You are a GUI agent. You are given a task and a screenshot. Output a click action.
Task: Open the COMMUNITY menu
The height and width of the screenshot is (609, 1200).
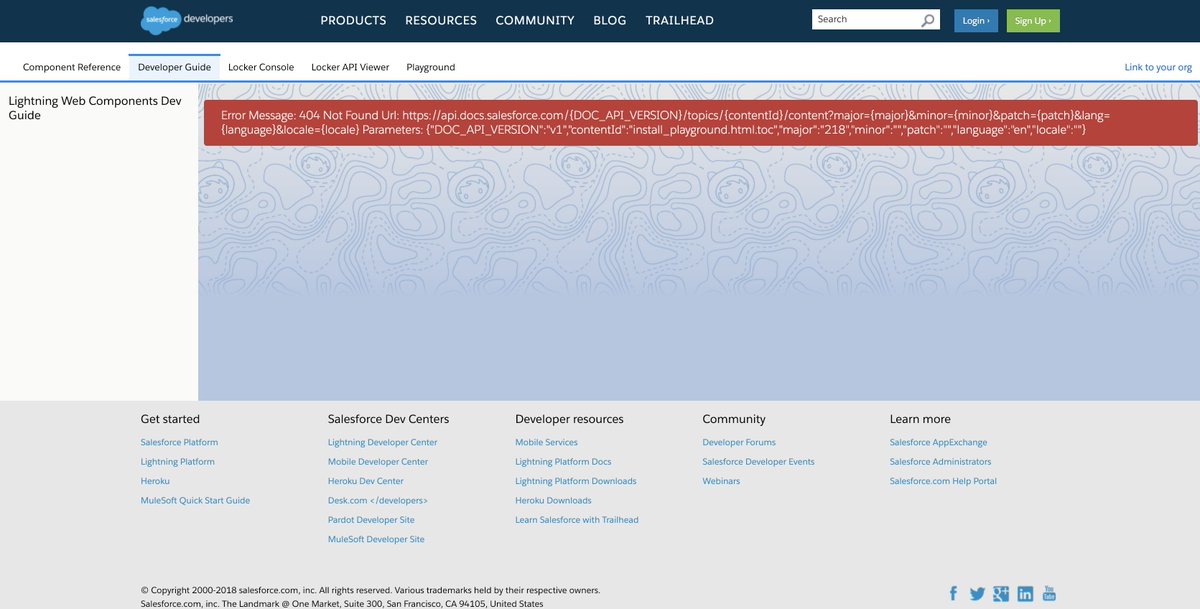535,20
